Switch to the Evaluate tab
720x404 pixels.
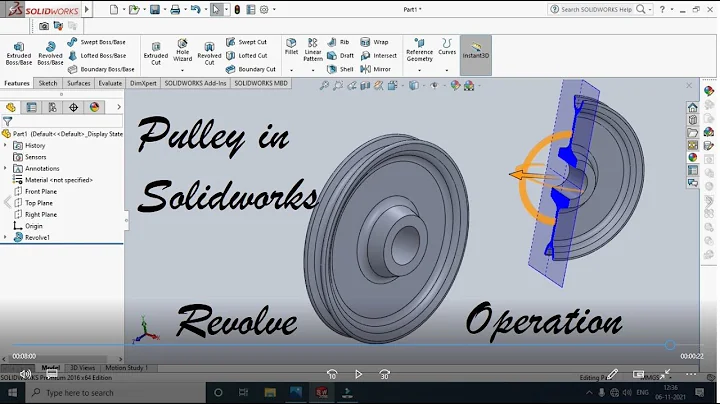tap(110, 83)
